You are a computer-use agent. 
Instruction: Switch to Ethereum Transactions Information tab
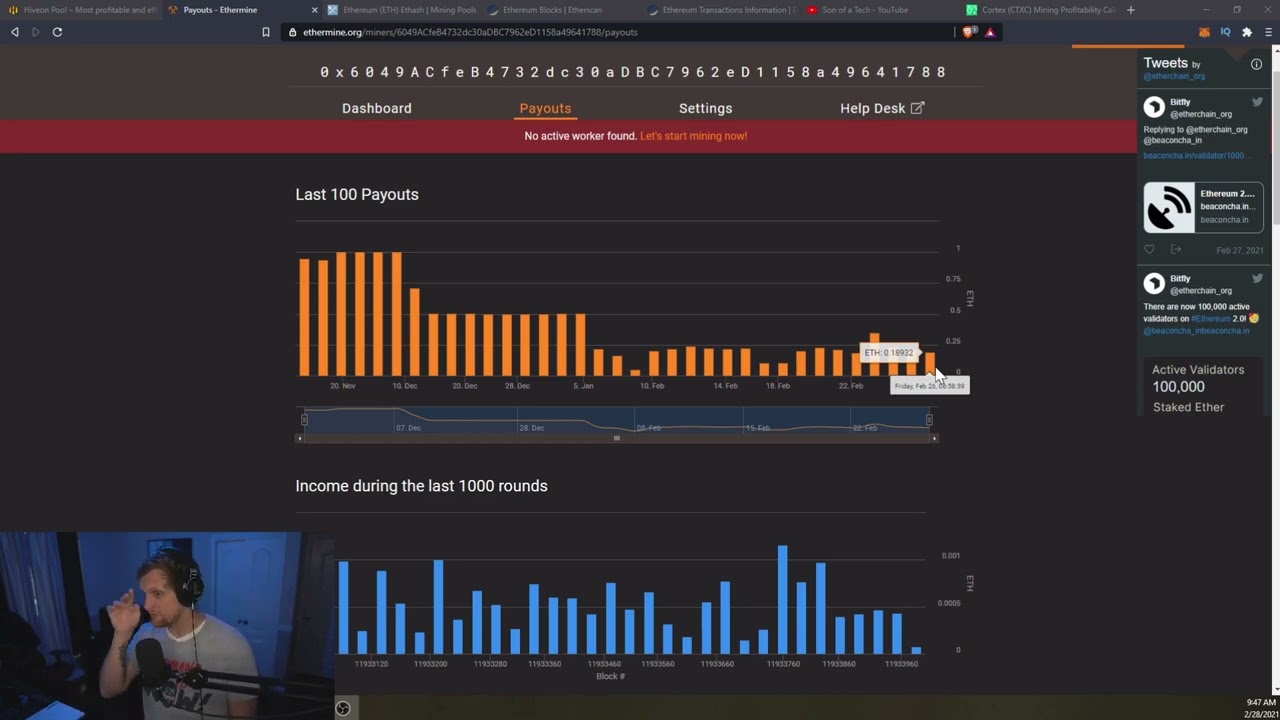(722, 10)
